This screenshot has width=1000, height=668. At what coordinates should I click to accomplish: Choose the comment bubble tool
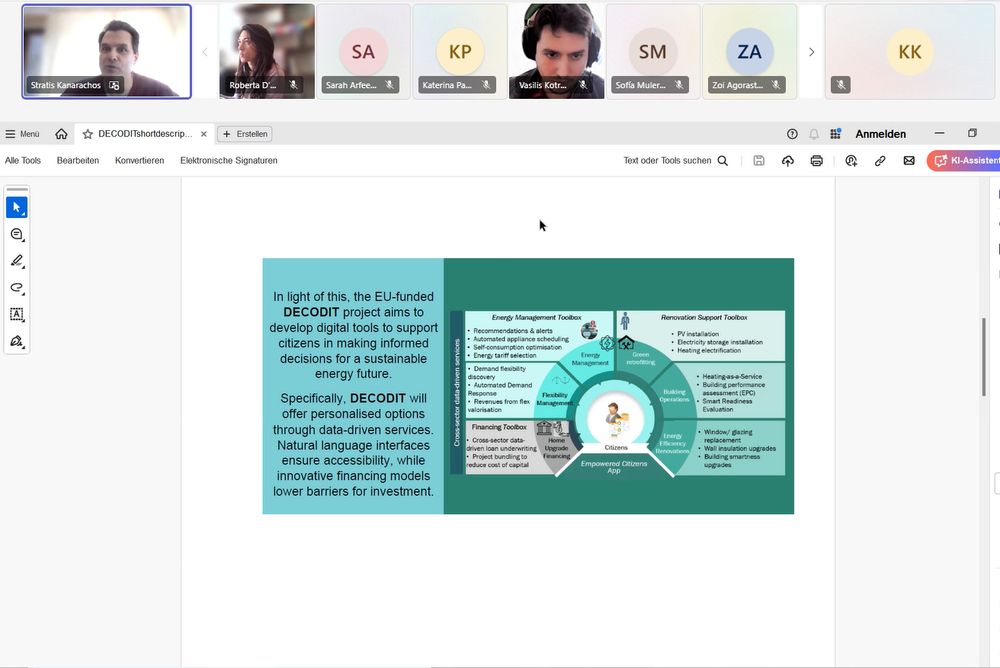pos(17,234)
